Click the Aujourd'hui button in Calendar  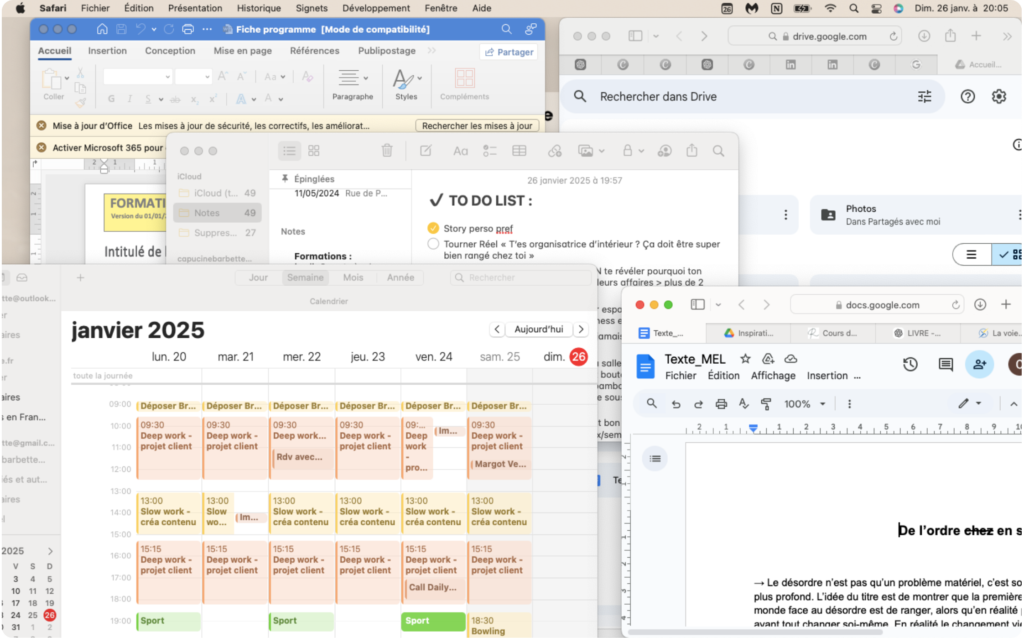click(x=538, y=329)
